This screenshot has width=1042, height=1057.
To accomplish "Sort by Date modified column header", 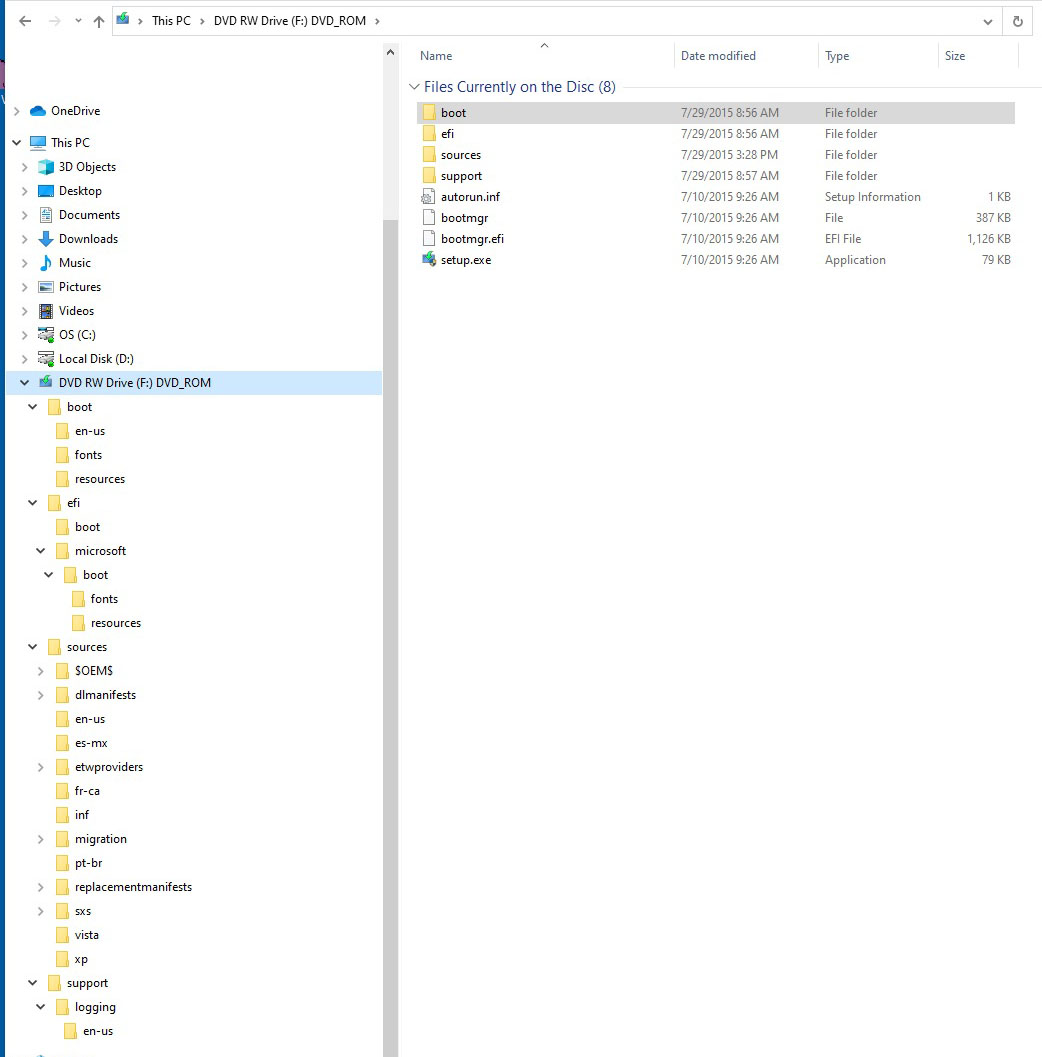I will coord(718,56).
